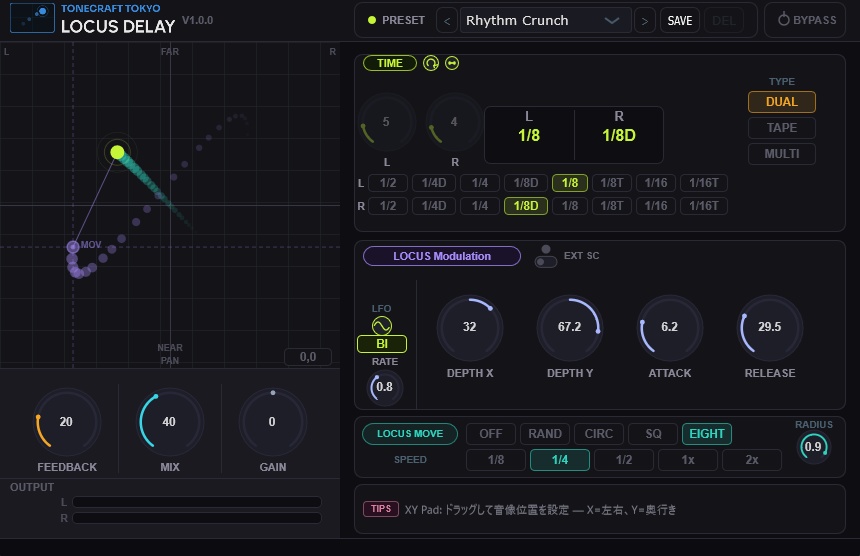860x556 pixels.
Task: Set locus move pattern to OFF
Action: (x=491, y=434)
